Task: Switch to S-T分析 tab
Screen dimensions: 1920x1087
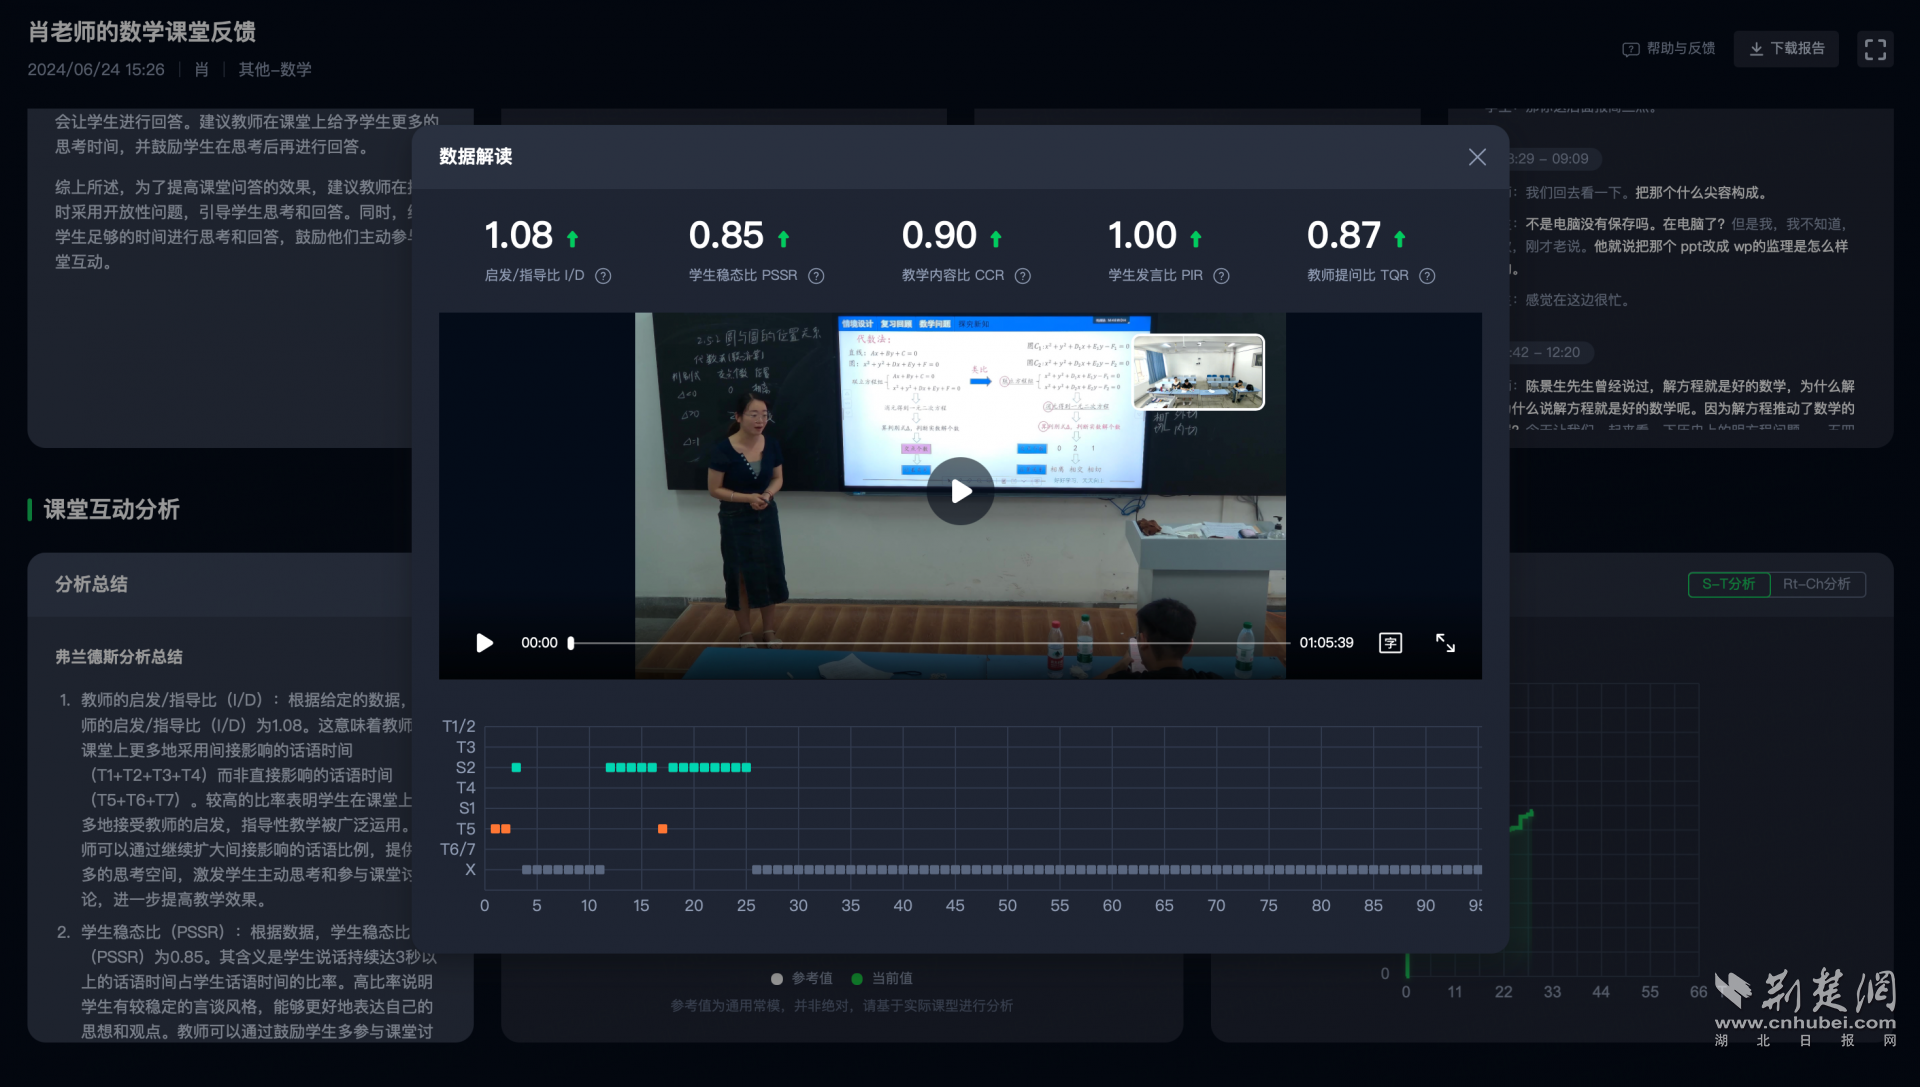Action: tap(1728, 584)
